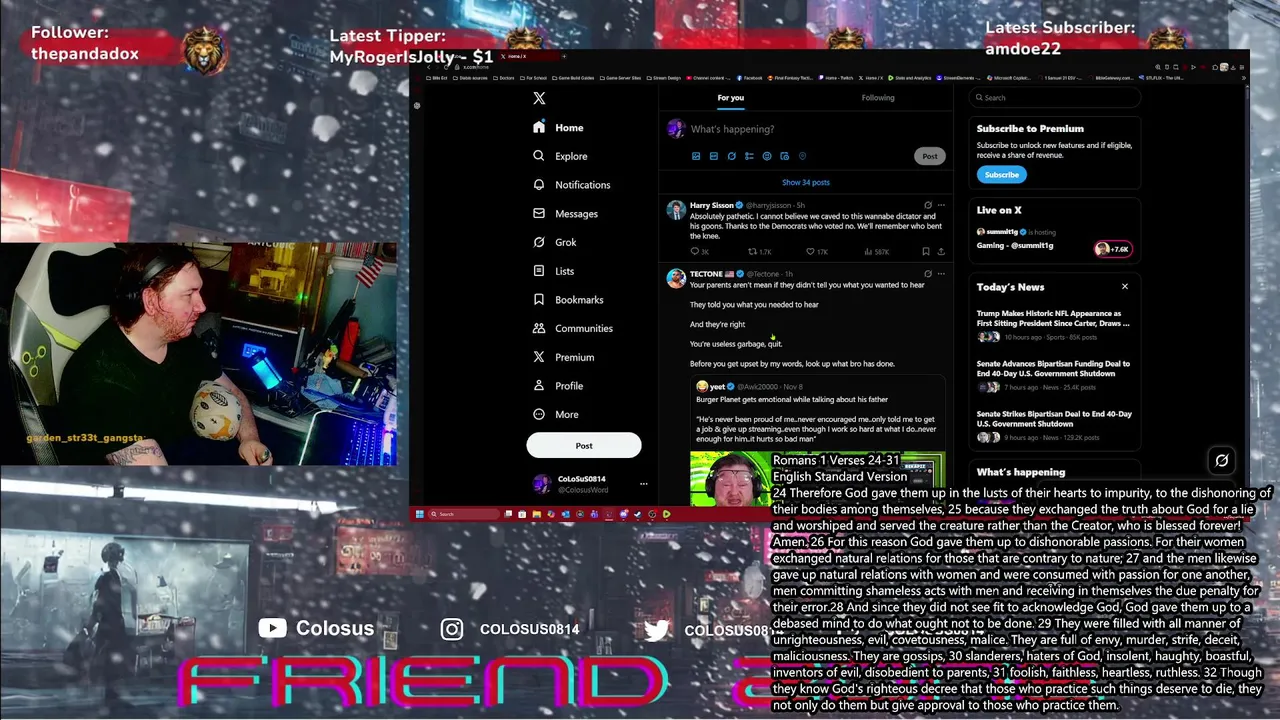Image resolution: width=1280 pixels, height=720 pixels.
Task: Ask Grok about Harry Sisson's post
Action: 927,205
